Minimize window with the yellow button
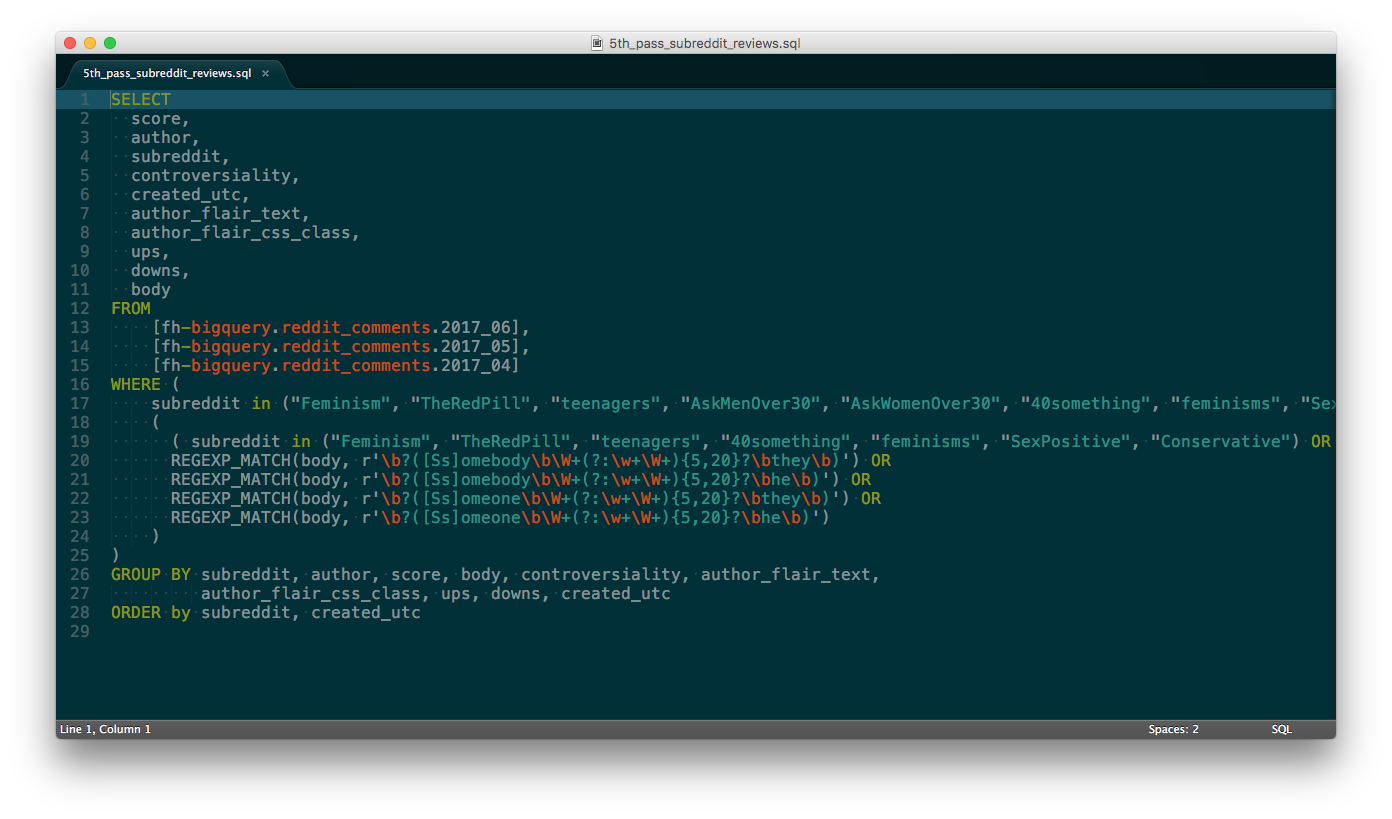The height and width of the screenshot is (819, 1392). pyautogui.click(x=90, y=43)
